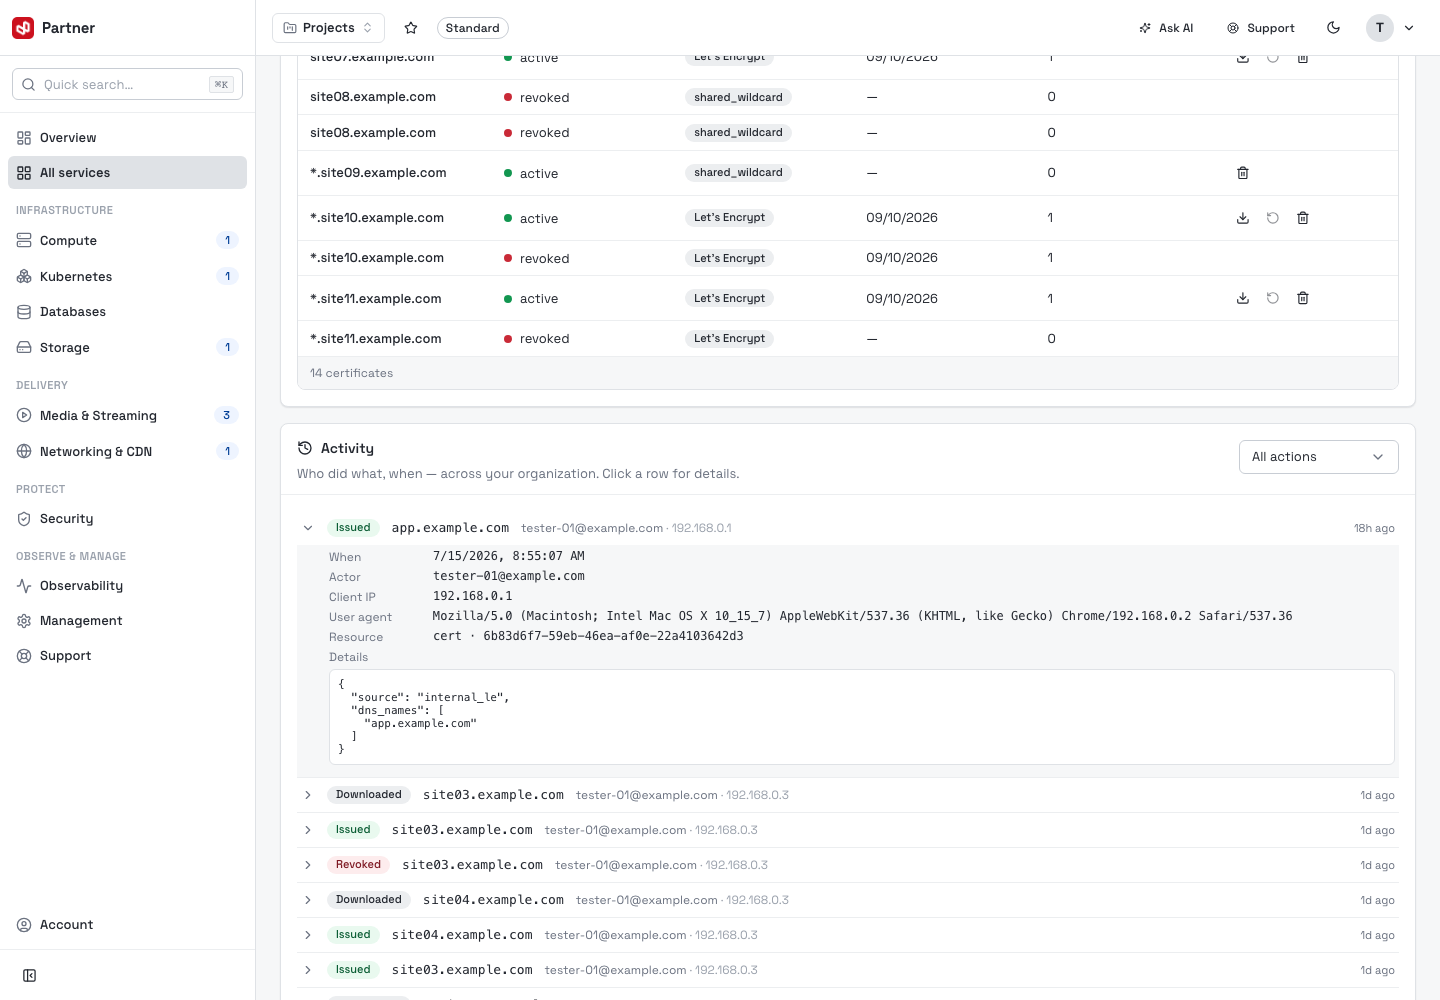
Task: Open Databases section
Action: 127,312
